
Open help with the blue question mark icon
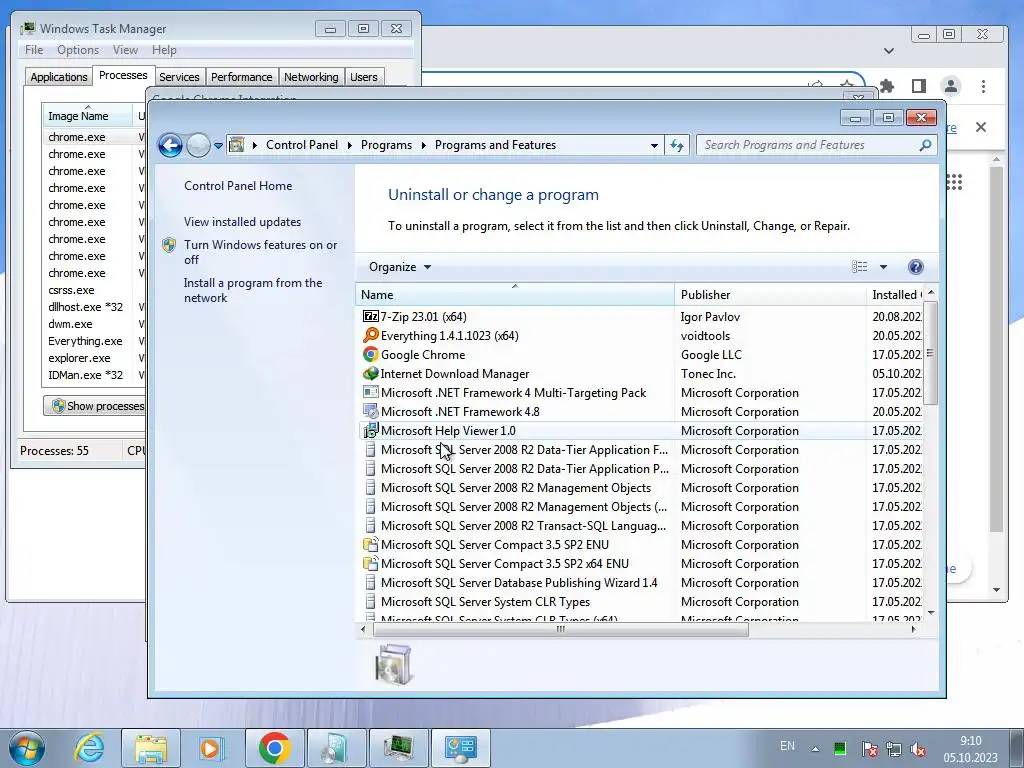(x=916, y=266)
